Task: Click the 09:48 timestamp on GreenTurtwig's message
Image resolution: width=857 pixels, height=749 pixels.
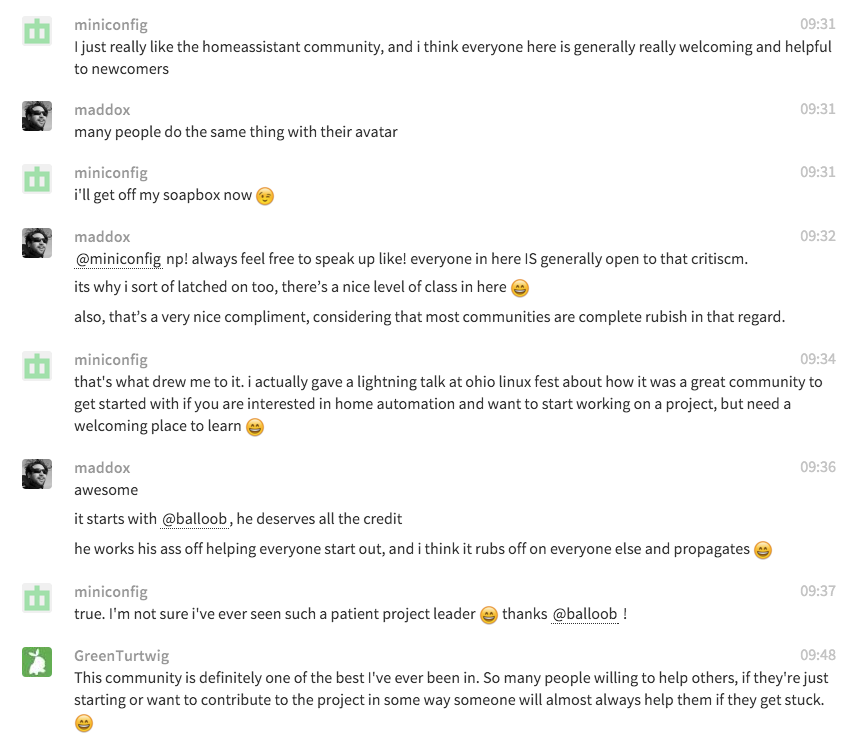Action: point(820,655)
